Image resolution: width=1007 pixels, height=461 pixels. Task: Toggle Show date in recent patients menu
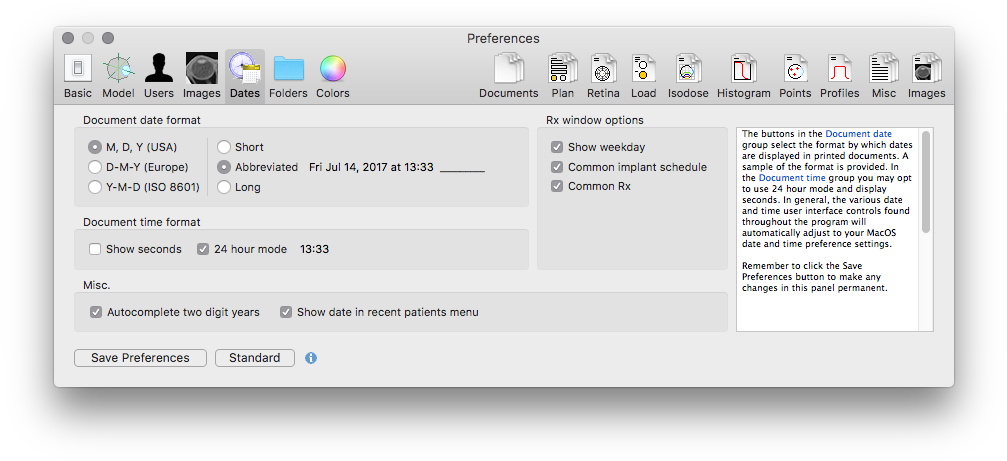tap(379, 312)
